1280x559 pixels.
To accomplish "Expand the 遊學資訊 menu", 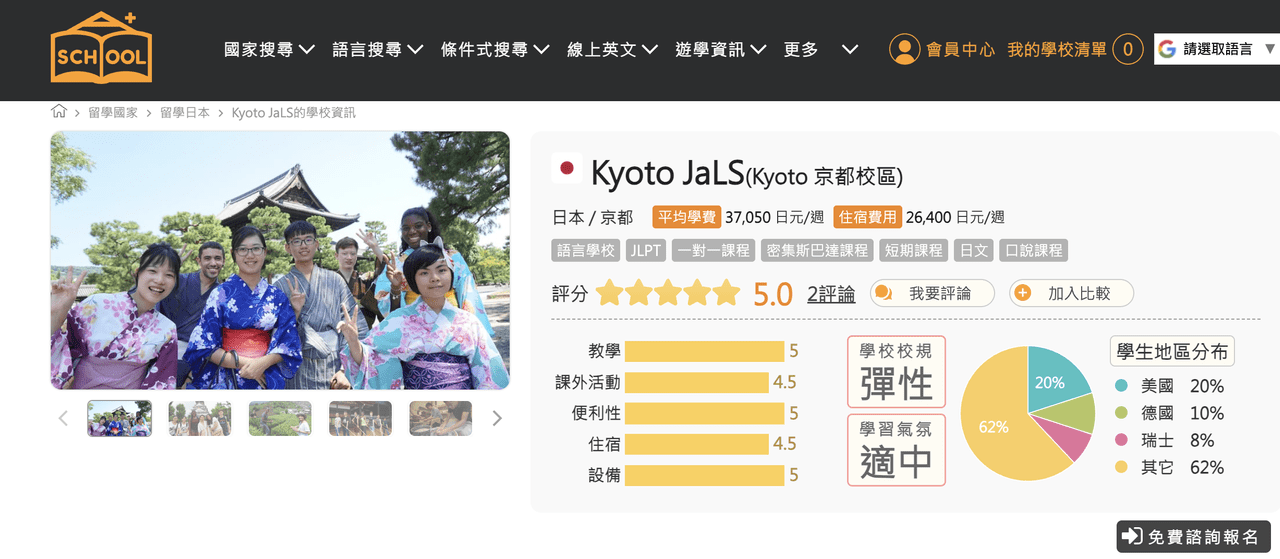I will coord(721,49).
